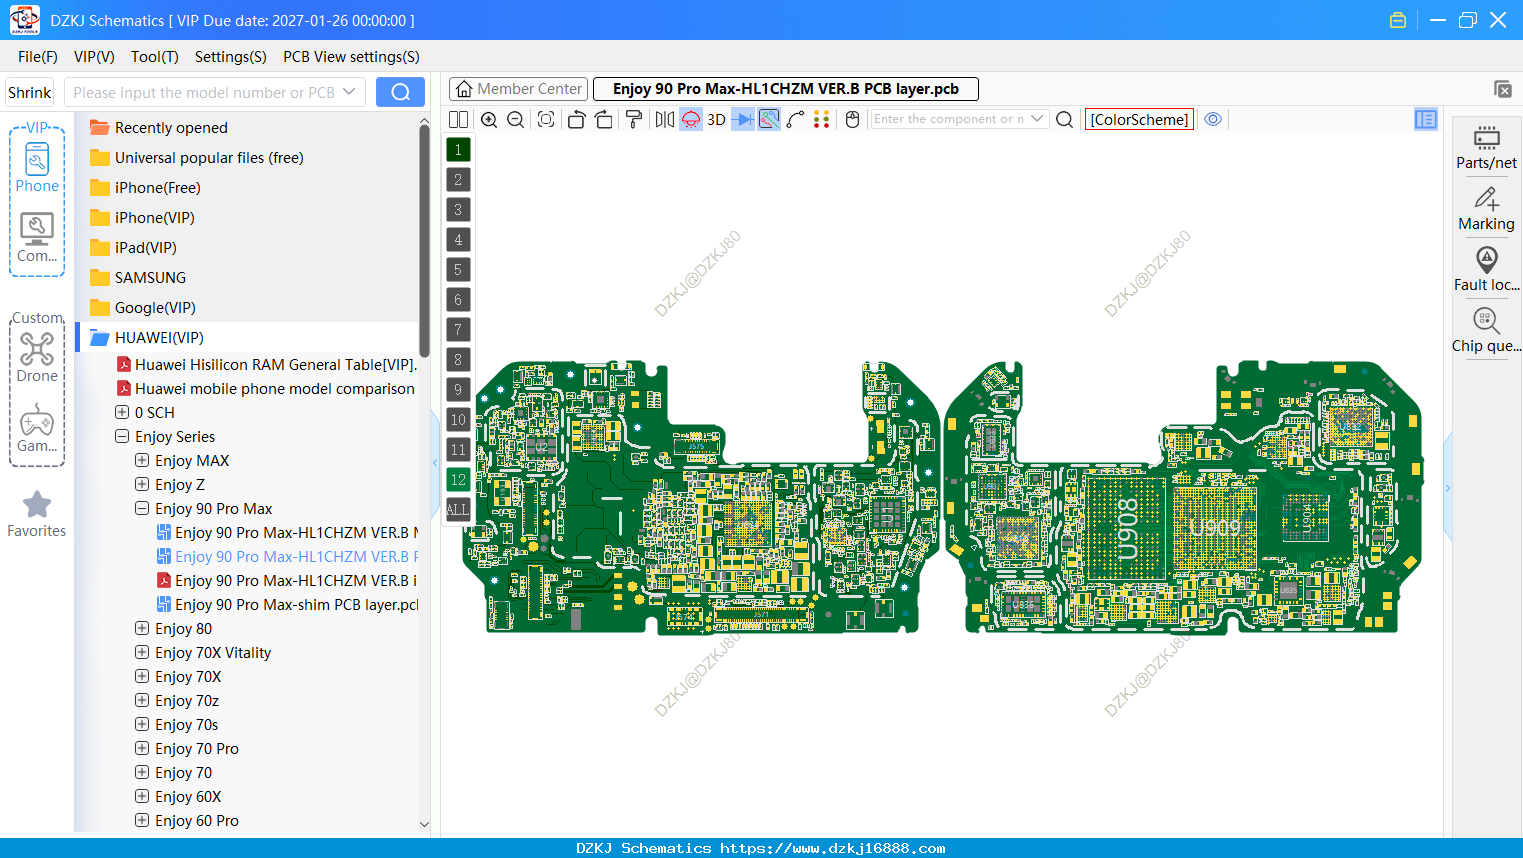Open Enjoy 90 Pro Max-shim PCB layer file
The height and width of the screenshot is (858, 1523).
[287, 604]
